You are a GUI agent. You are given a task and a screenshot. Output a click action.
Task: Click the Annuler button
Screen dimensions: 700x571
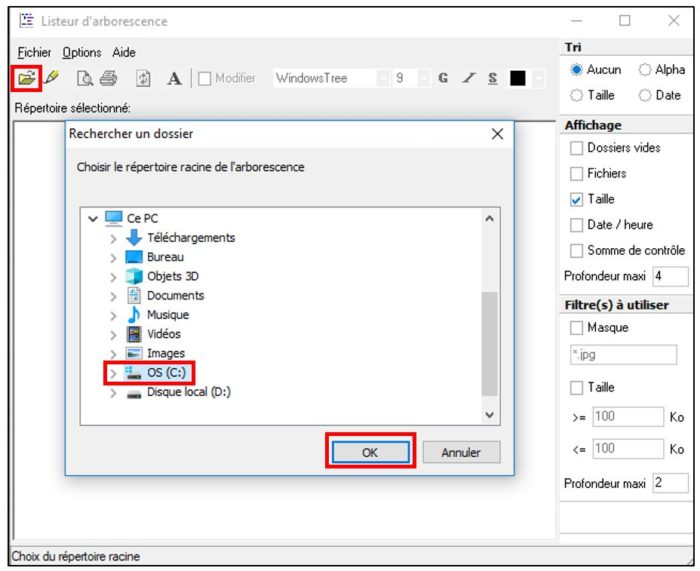click(x=460, y=452)
